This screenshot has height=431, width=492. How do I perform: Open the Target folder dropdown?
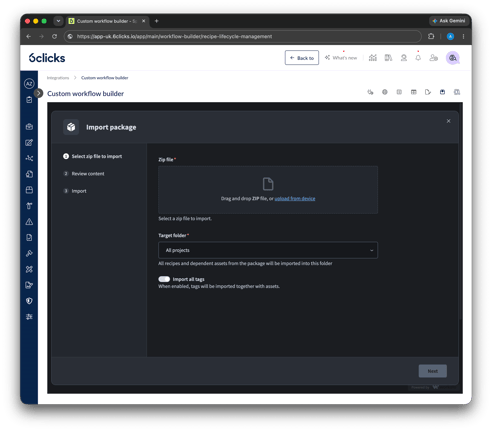[268, 250]
